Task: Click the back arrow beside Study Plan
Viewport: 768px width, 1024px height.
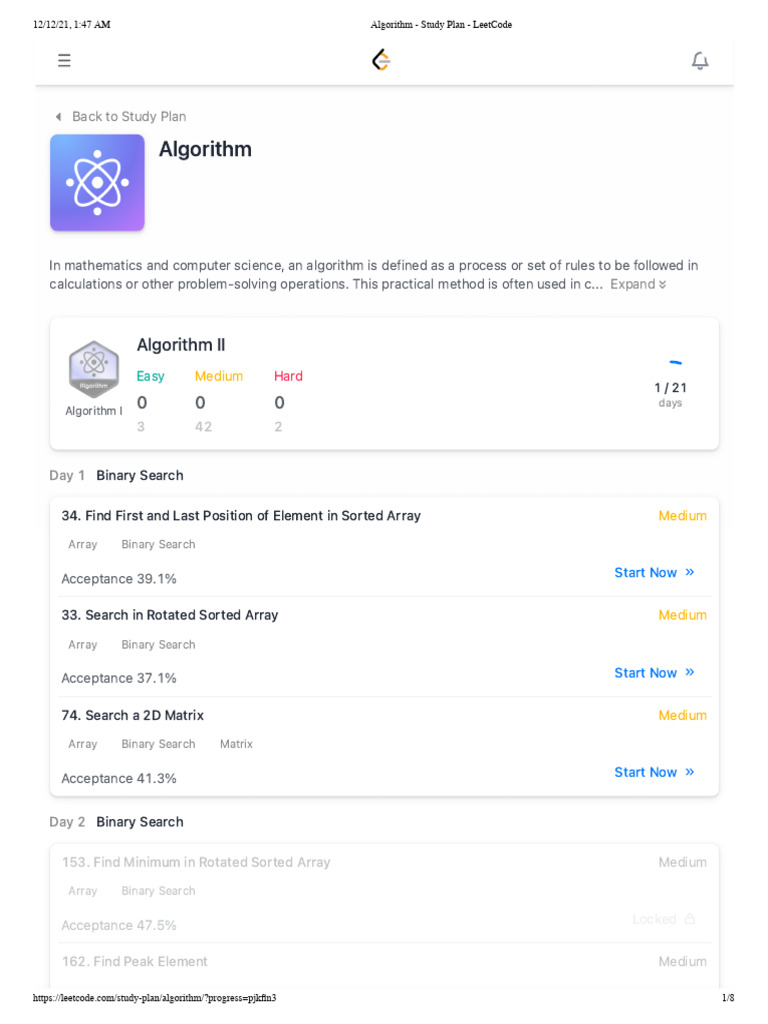Action: 58,117
